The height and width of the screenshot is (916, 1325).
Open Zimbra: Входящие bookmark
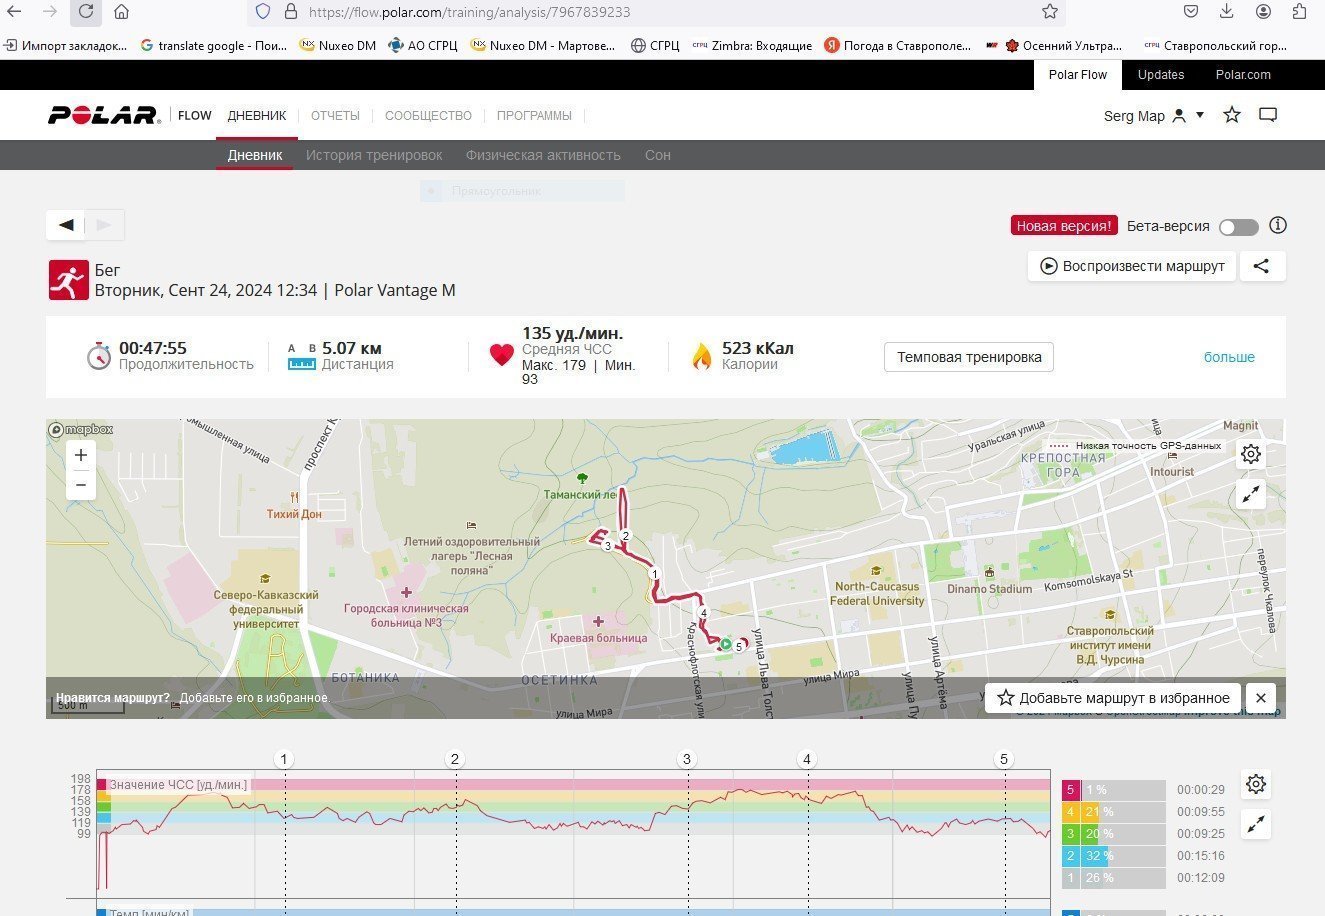[x=752, y=45]
